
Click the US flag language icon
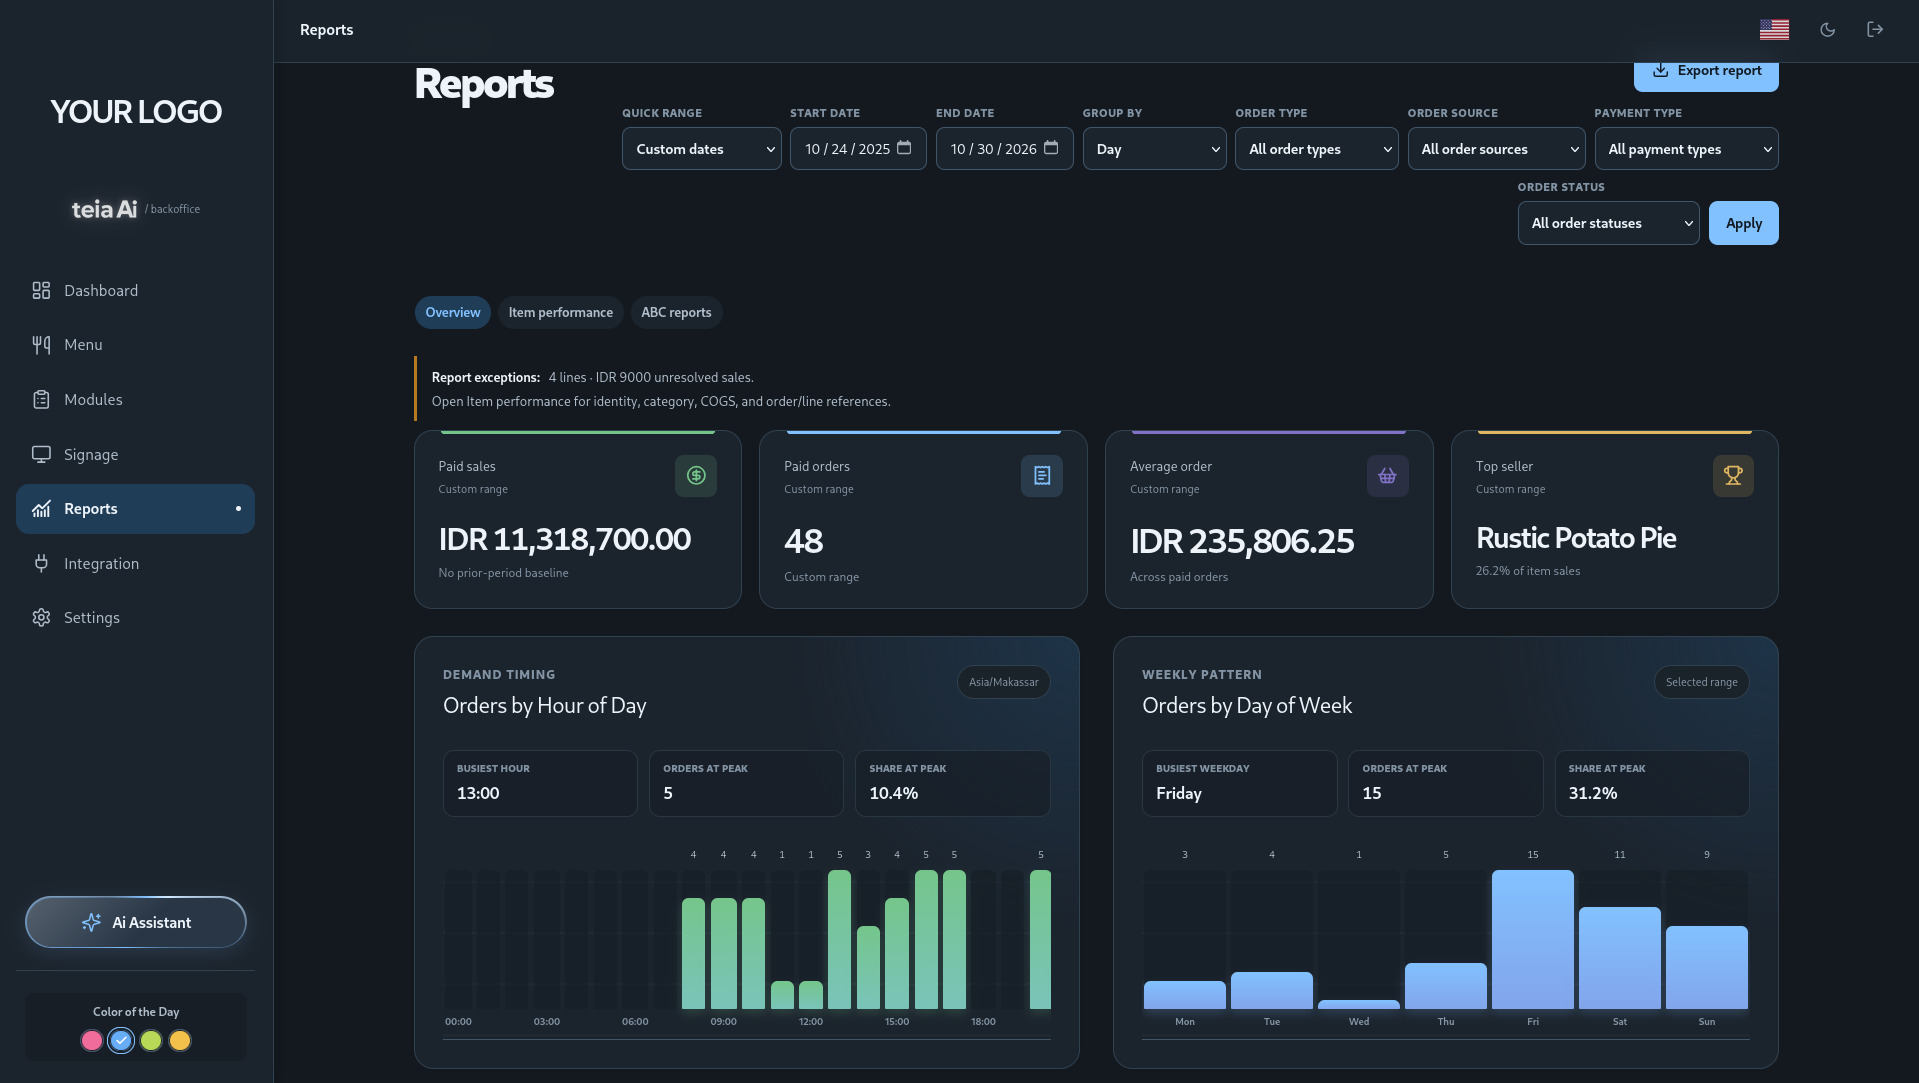1774,30
